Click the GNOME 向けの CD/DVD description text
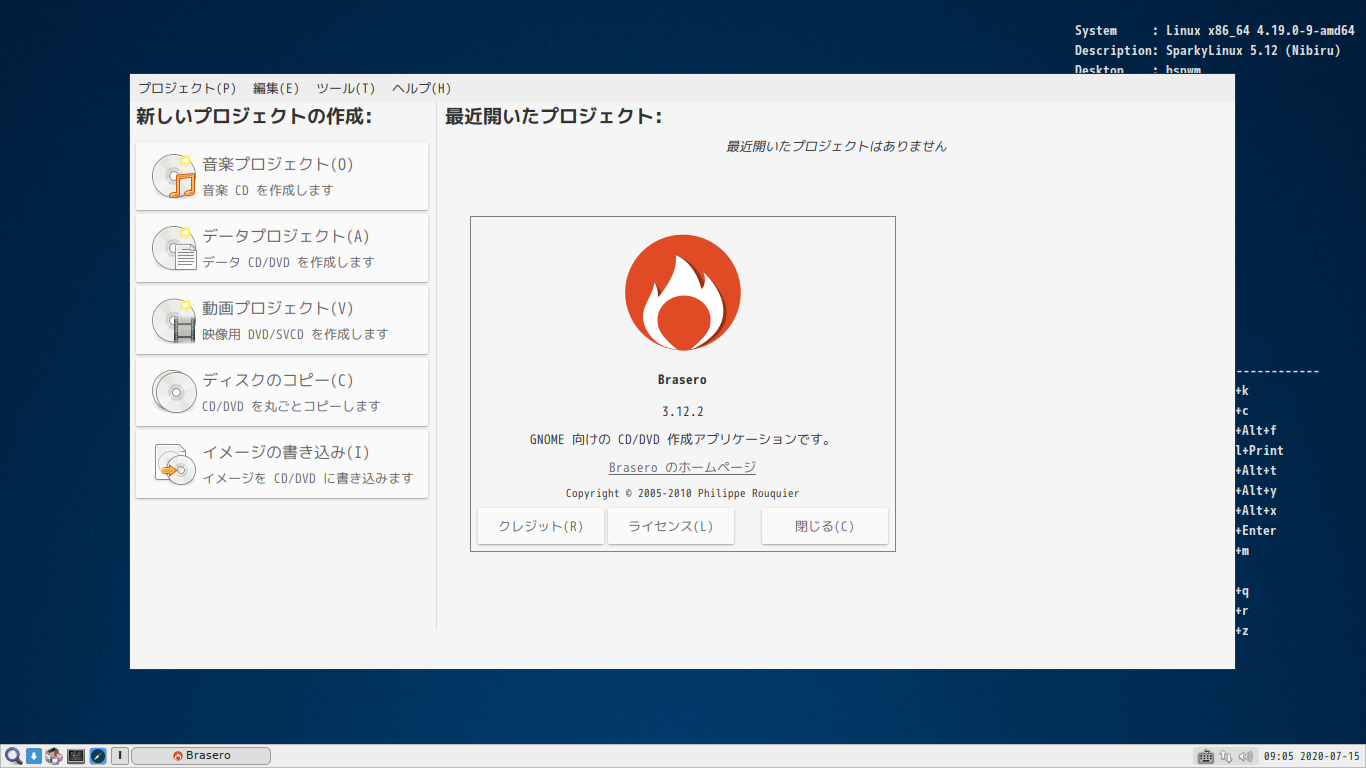1366x768 pixels. [x=683, y=439]
